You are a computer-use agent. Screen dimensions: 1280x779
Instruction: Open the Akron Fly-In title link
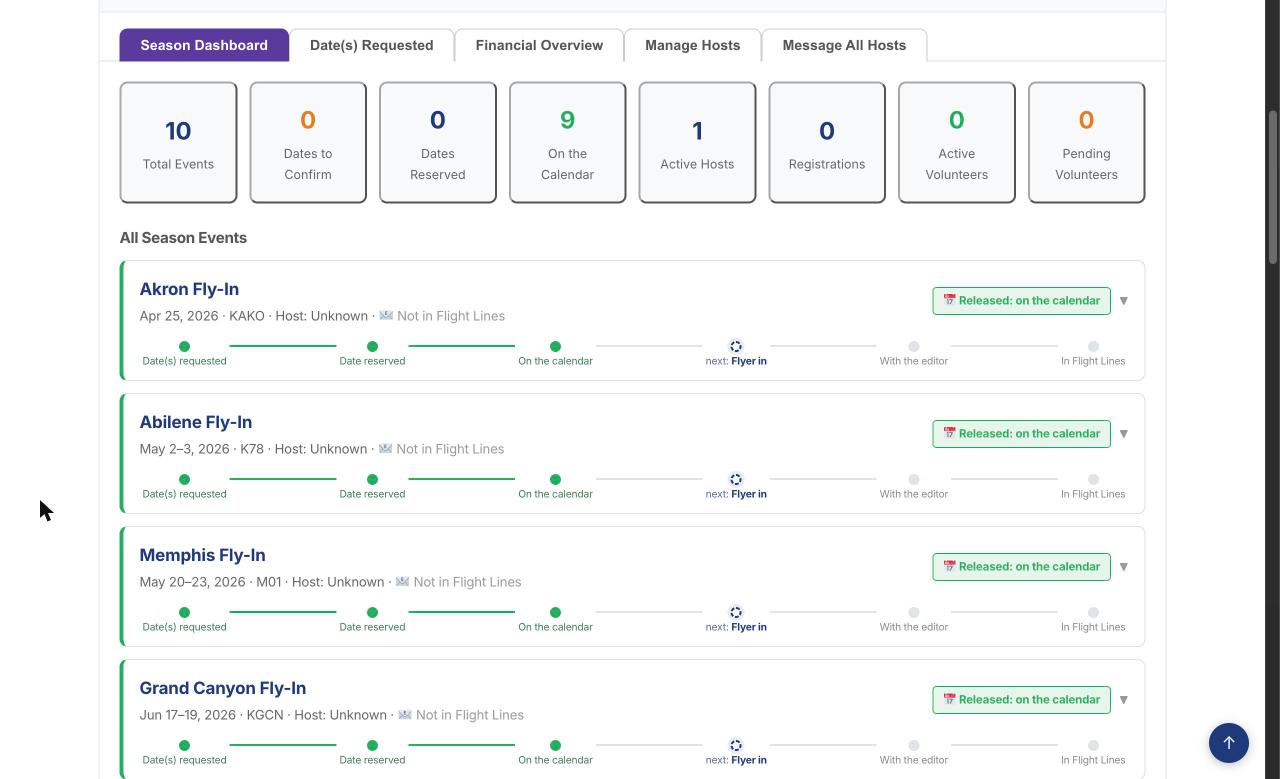coord(189,289)
